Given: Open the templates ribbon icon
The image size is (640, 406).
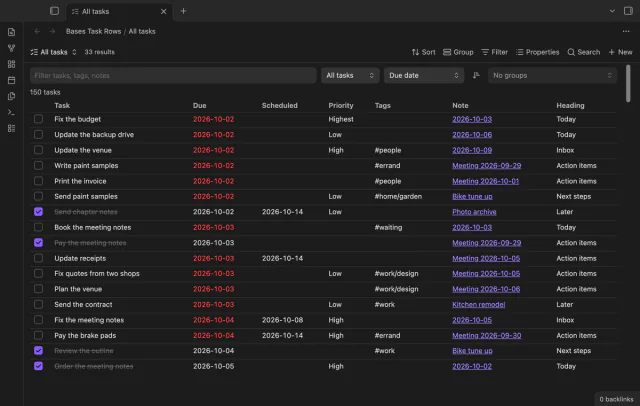Looking at the screenshot, I should (11, 96).
